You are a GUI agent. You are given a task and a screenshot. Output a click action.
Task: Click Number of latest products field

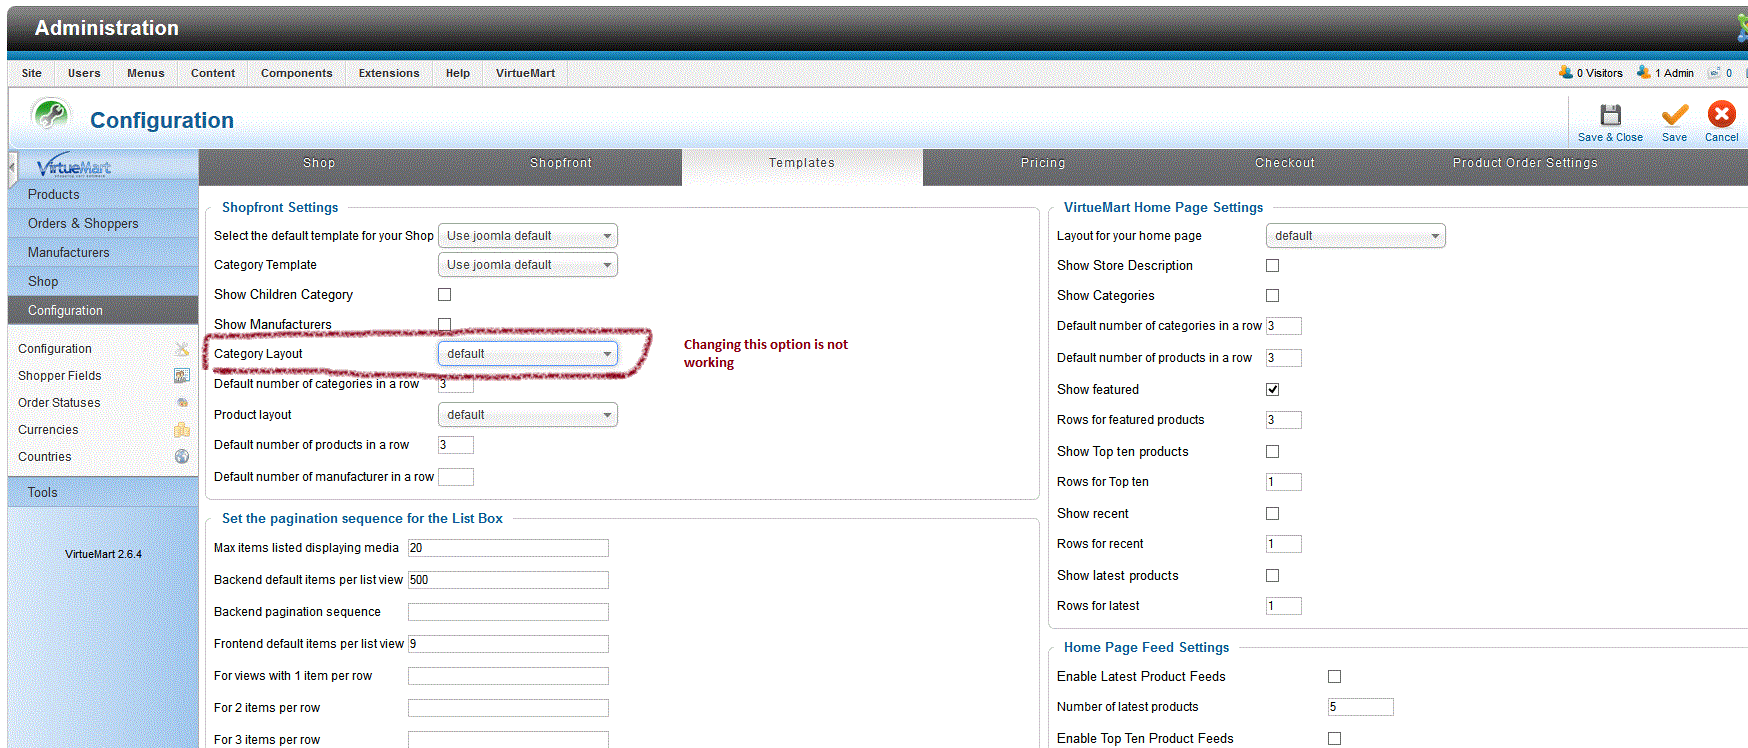point(1361,707)
